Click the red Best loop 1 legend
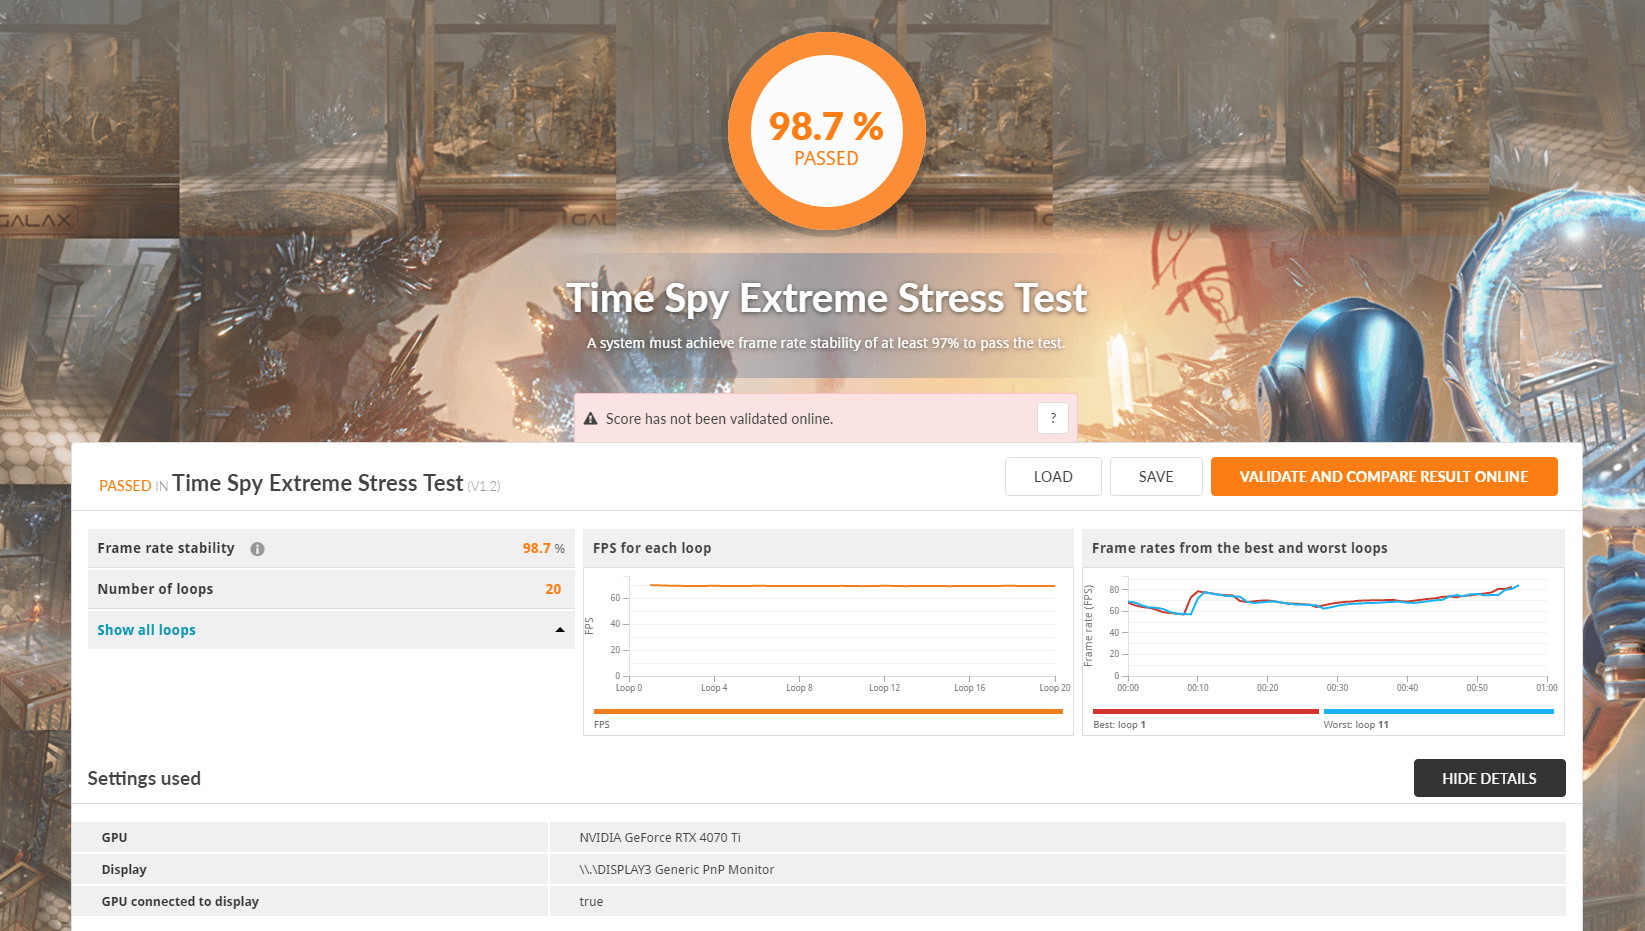1645x931 pixels. pyautogui.click(x=1206, y=712)
